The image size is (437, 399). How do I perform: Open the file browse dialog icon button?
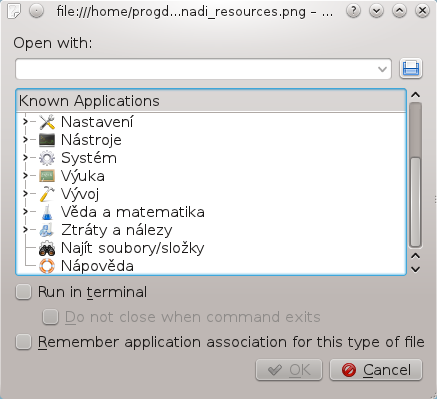click(411, 69)
